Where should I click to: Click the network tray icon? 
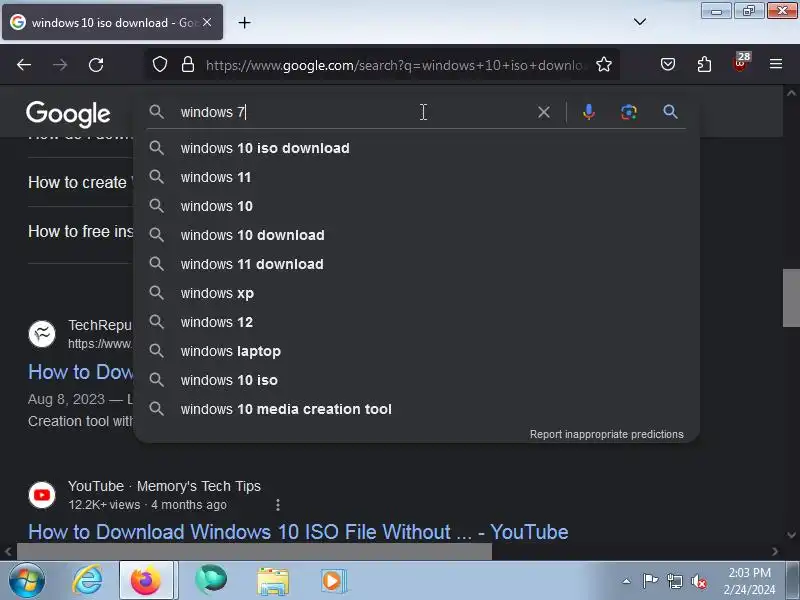674,581
